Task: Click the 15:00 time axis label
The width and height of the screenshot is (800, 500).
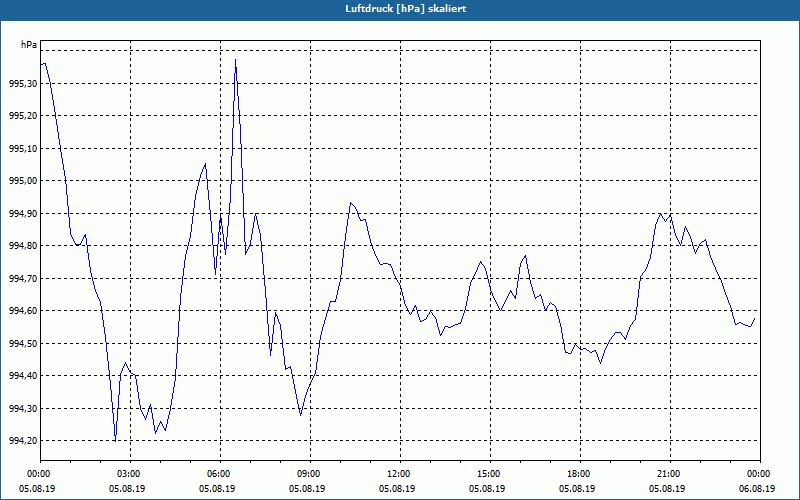Action: 487,474
